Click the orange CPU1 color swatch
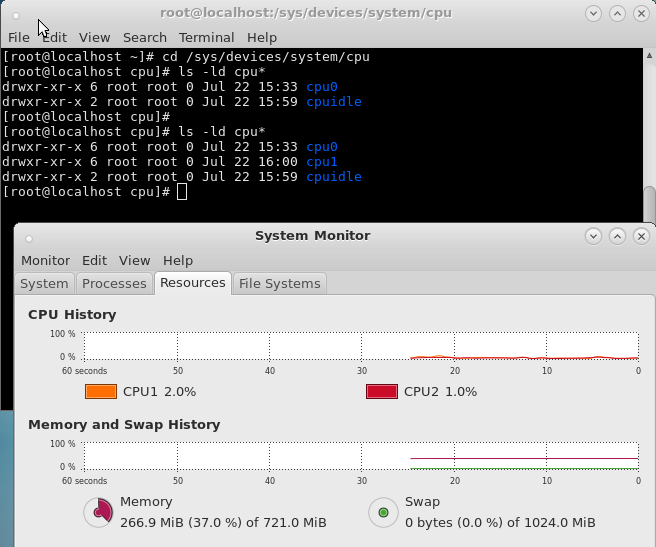Viewport: 656px width, 547px height. tap(101, 392)
